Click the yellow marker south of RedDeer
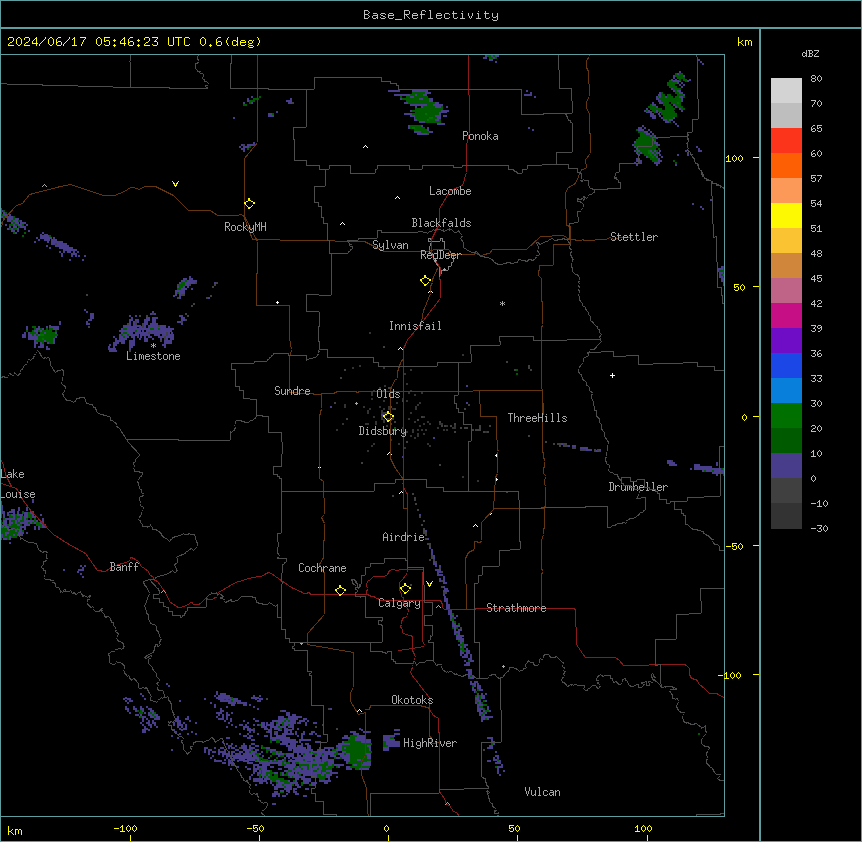862x842 pixels. pyautogui.click(x=426, y=281)
